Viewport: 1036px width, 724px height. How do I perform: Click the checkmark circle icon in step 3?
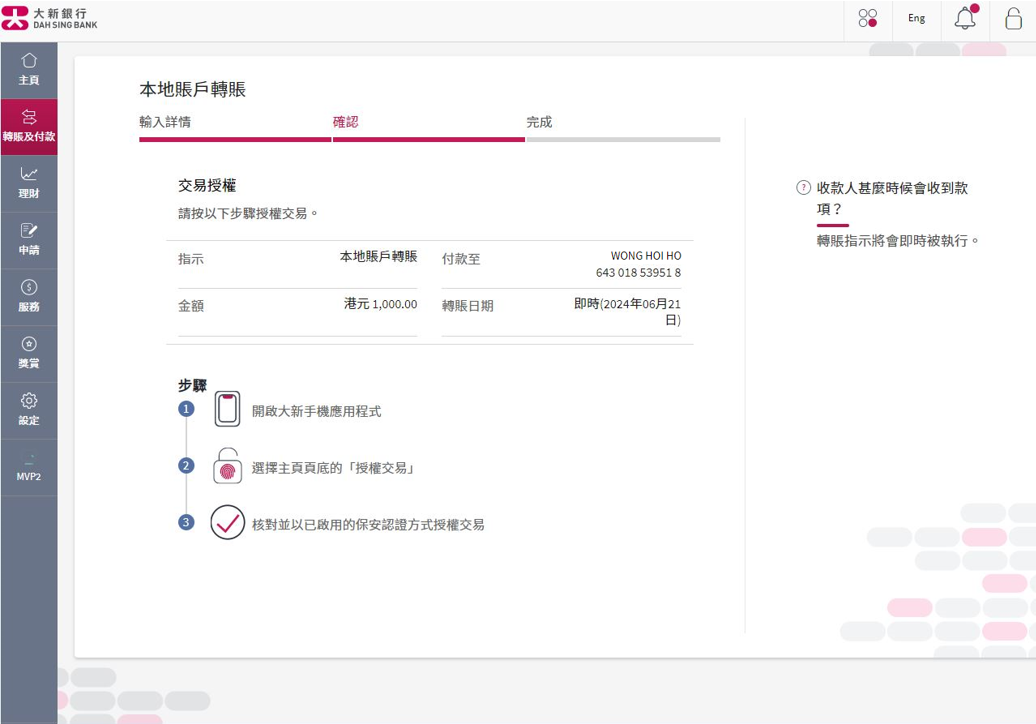(x=227, y=523)
